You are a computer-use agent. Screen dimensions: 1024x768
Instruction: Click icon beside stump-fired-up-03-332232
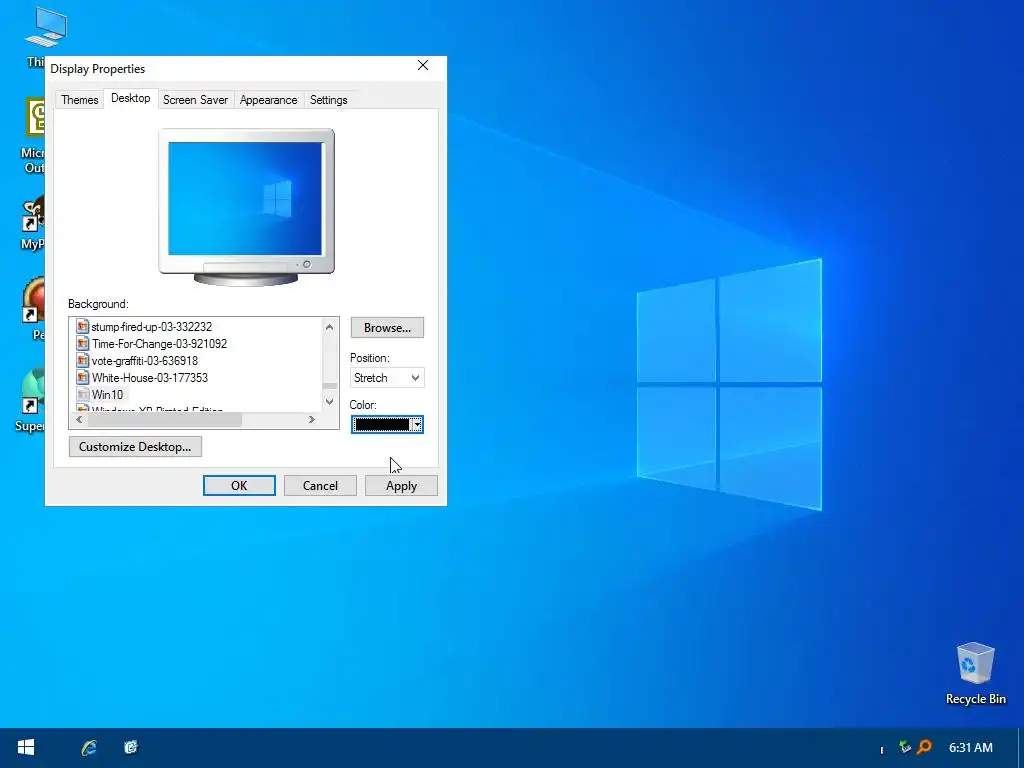pos(82,327)
